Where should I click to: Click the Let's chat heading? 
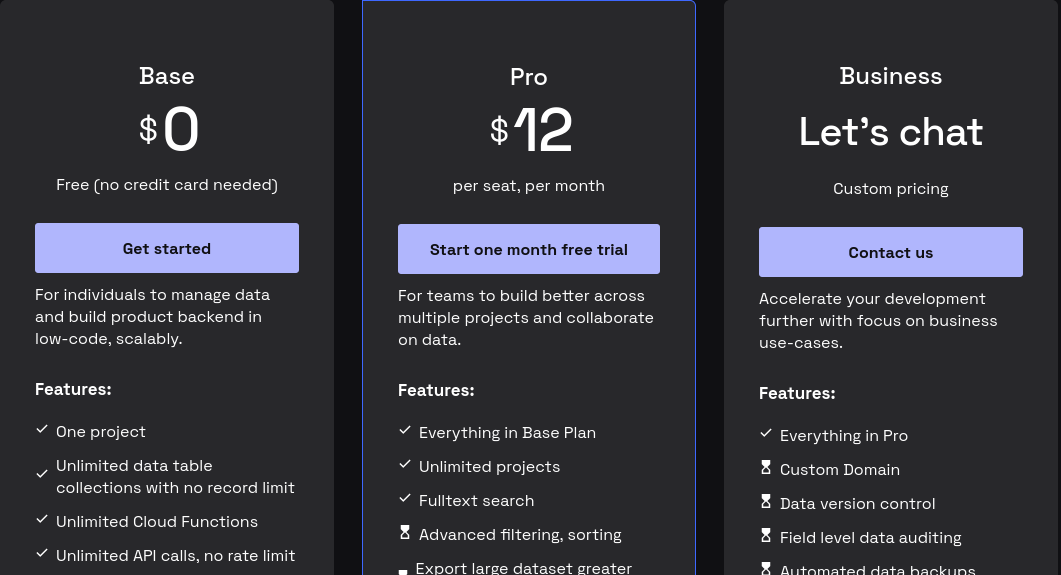tap(890, 132)
